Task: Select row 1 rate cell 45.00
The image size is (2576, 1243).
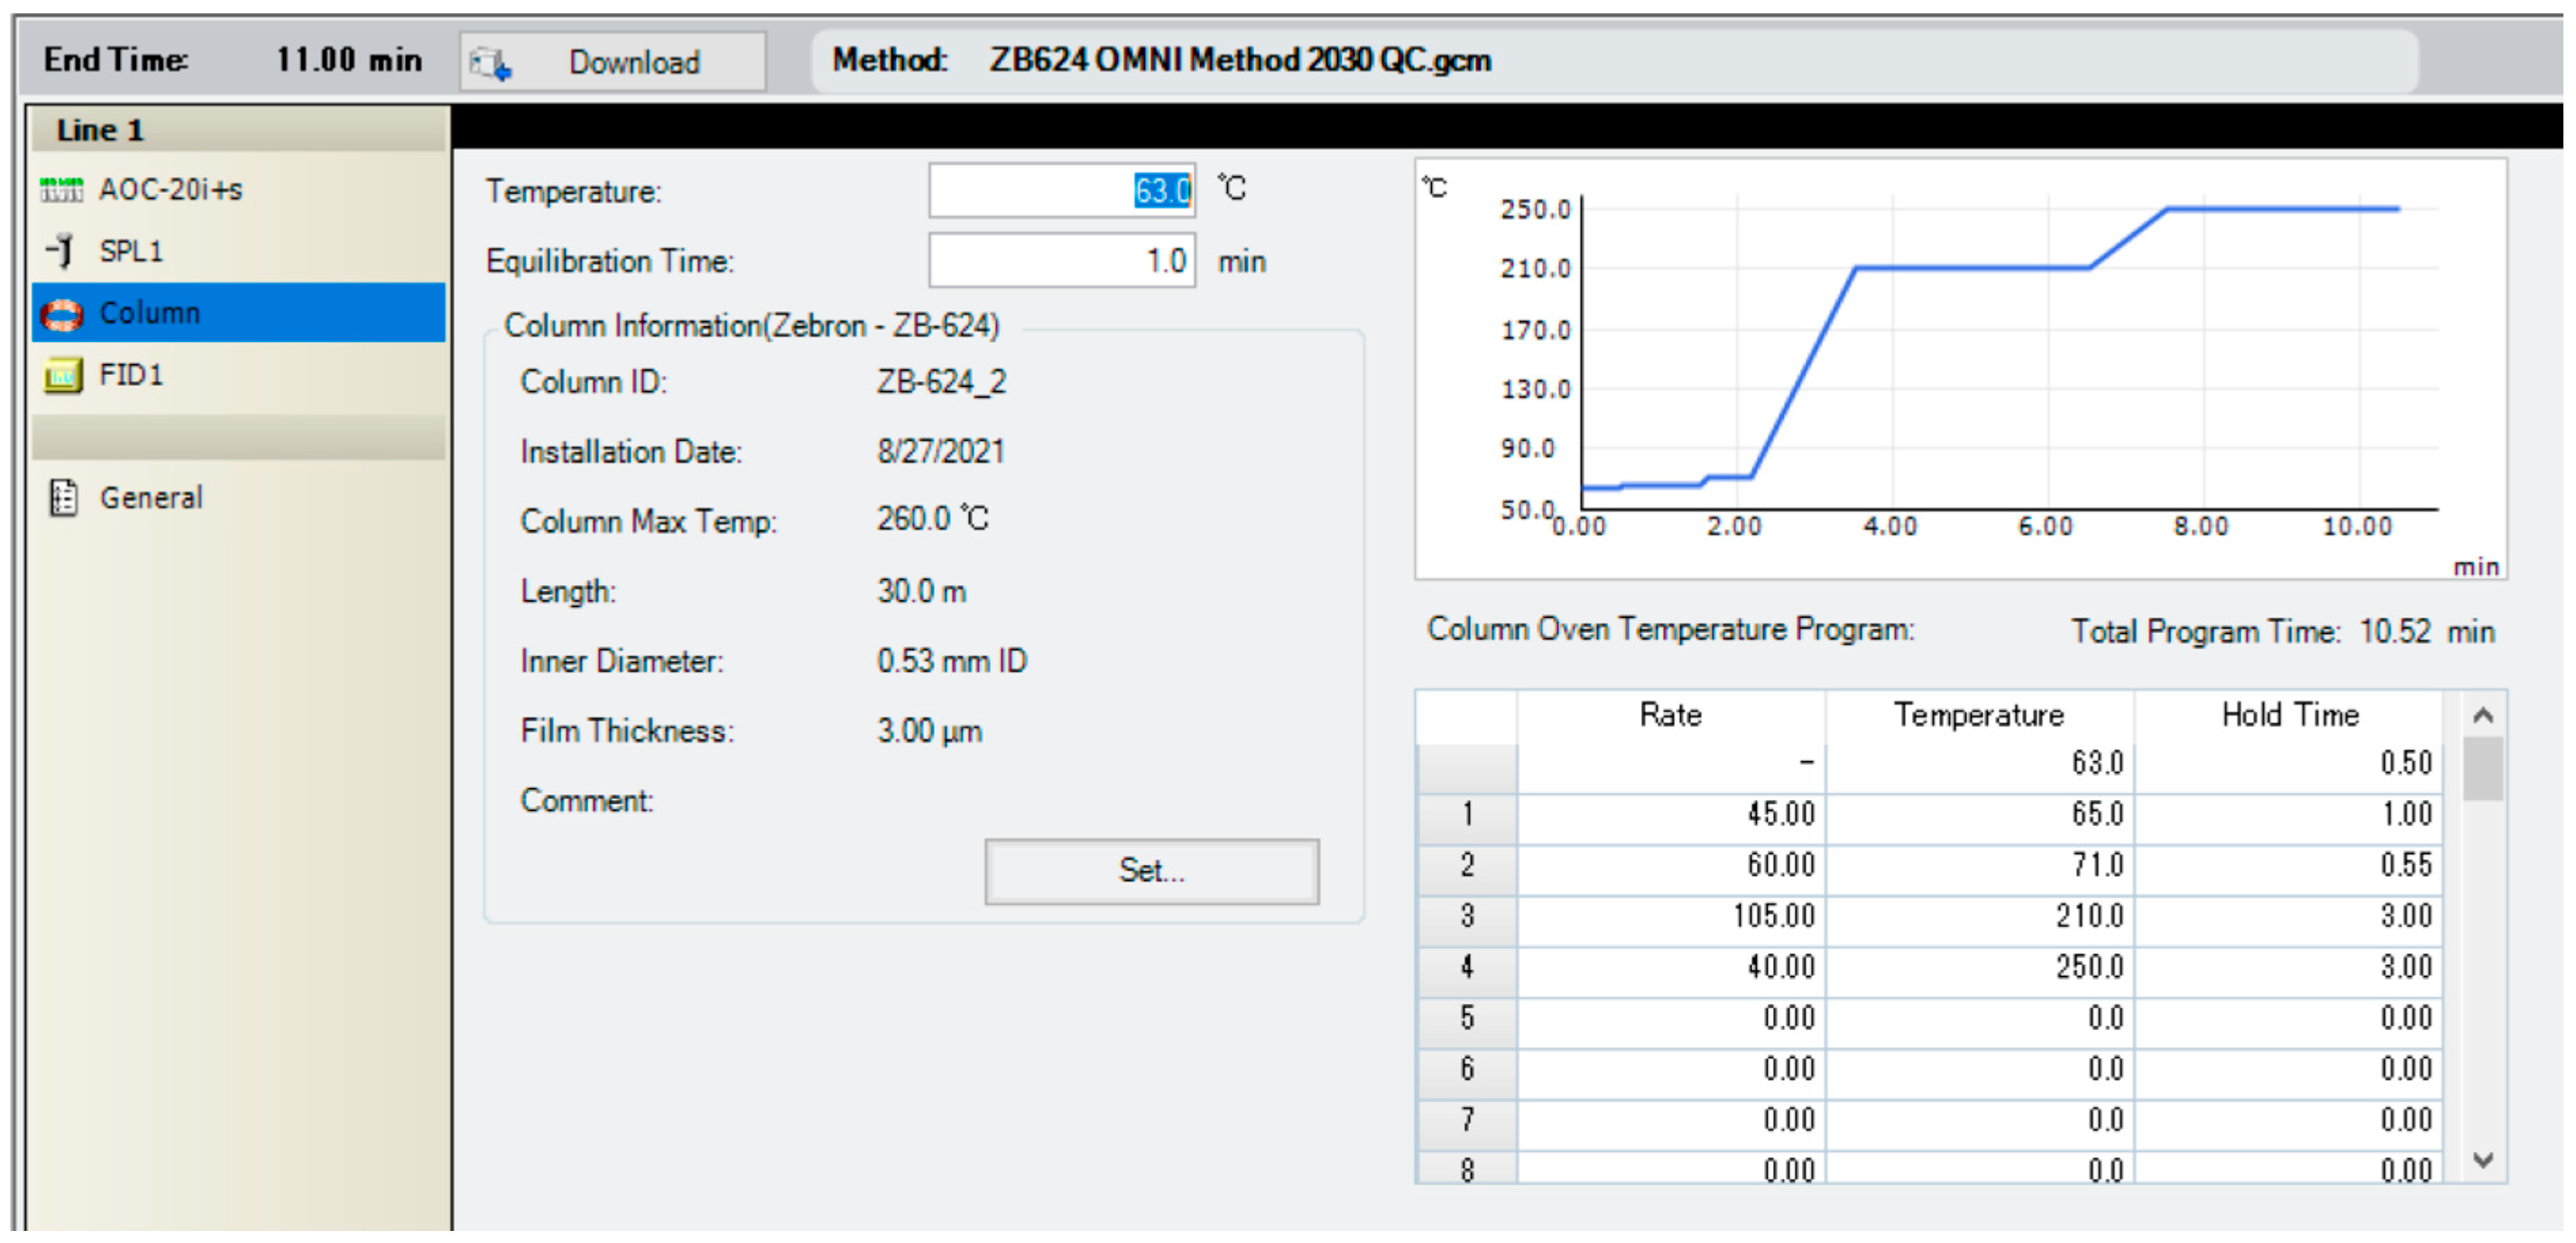Action: tap(1670, 814)
